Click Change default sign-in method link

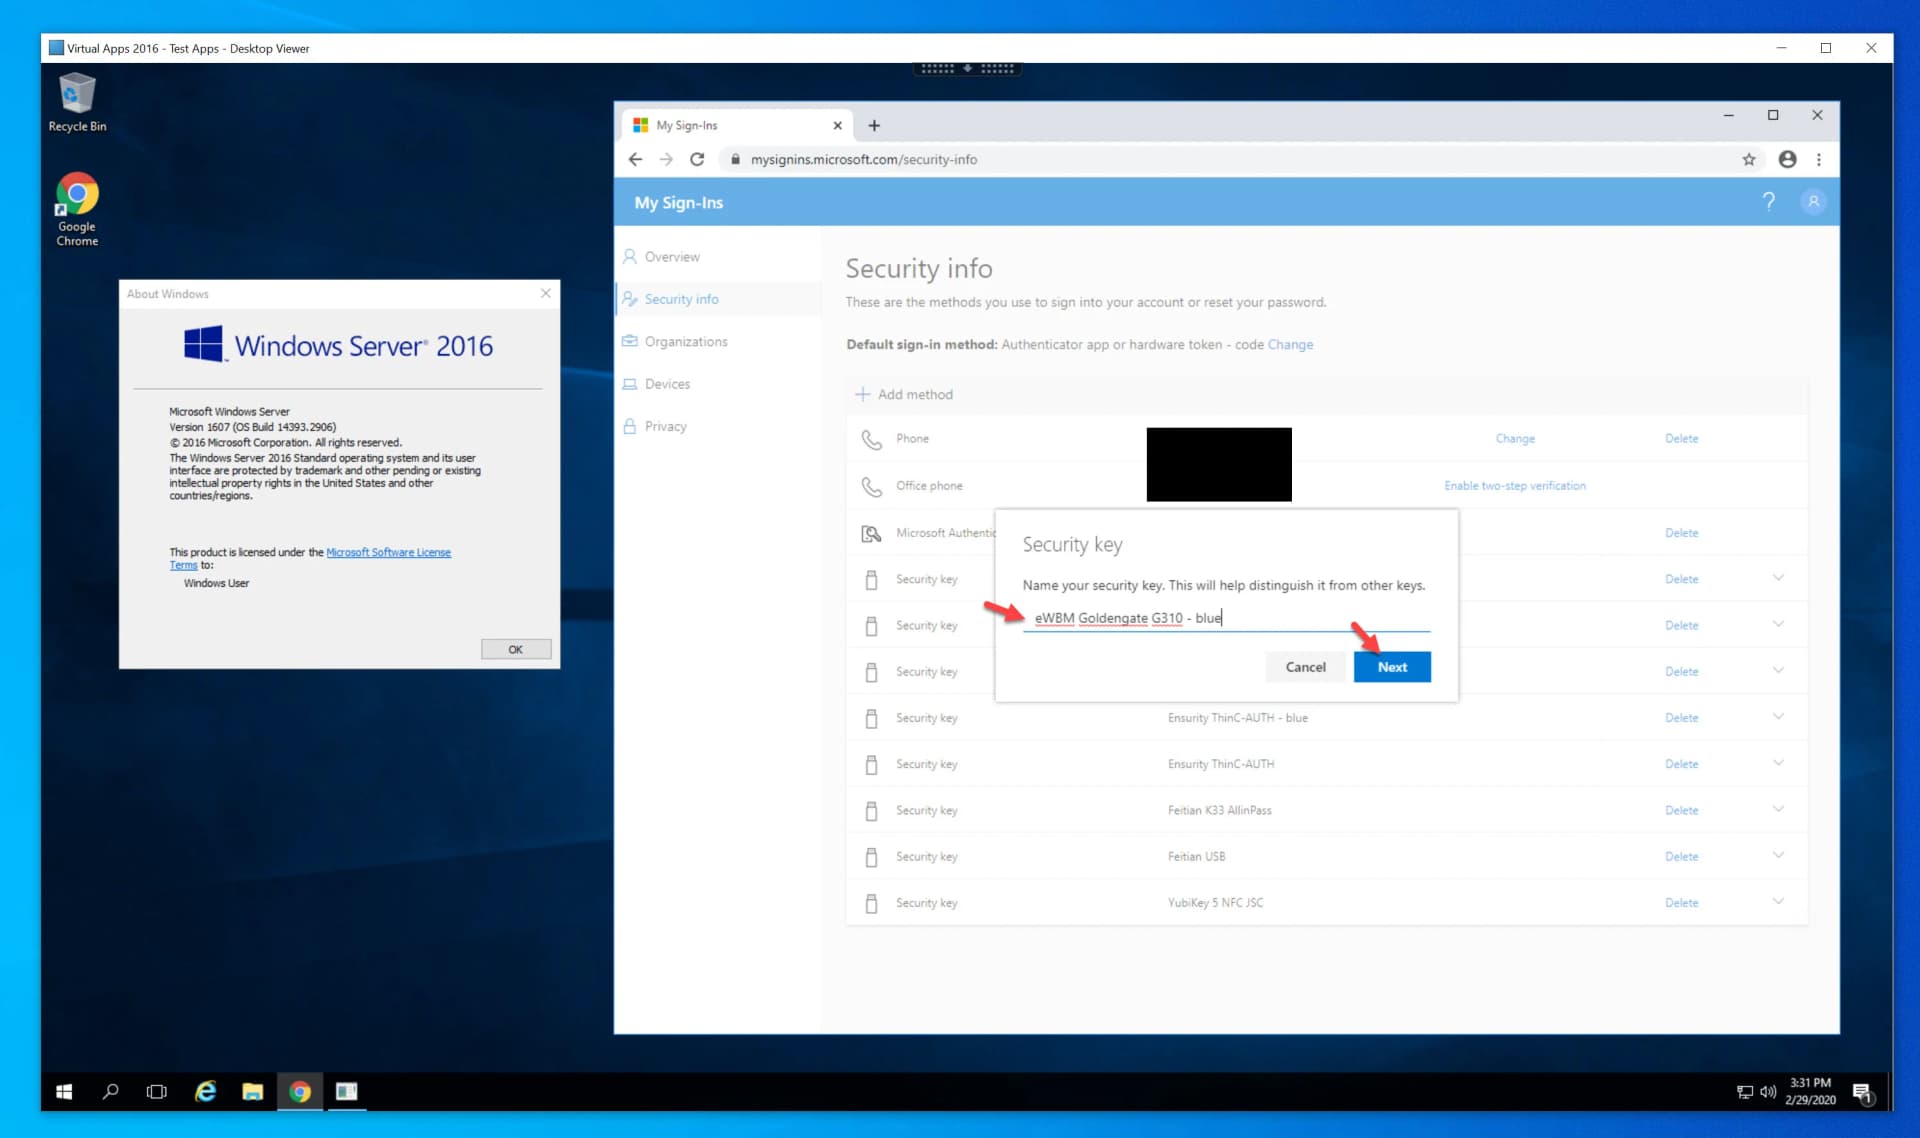(x=1290, y=344)
